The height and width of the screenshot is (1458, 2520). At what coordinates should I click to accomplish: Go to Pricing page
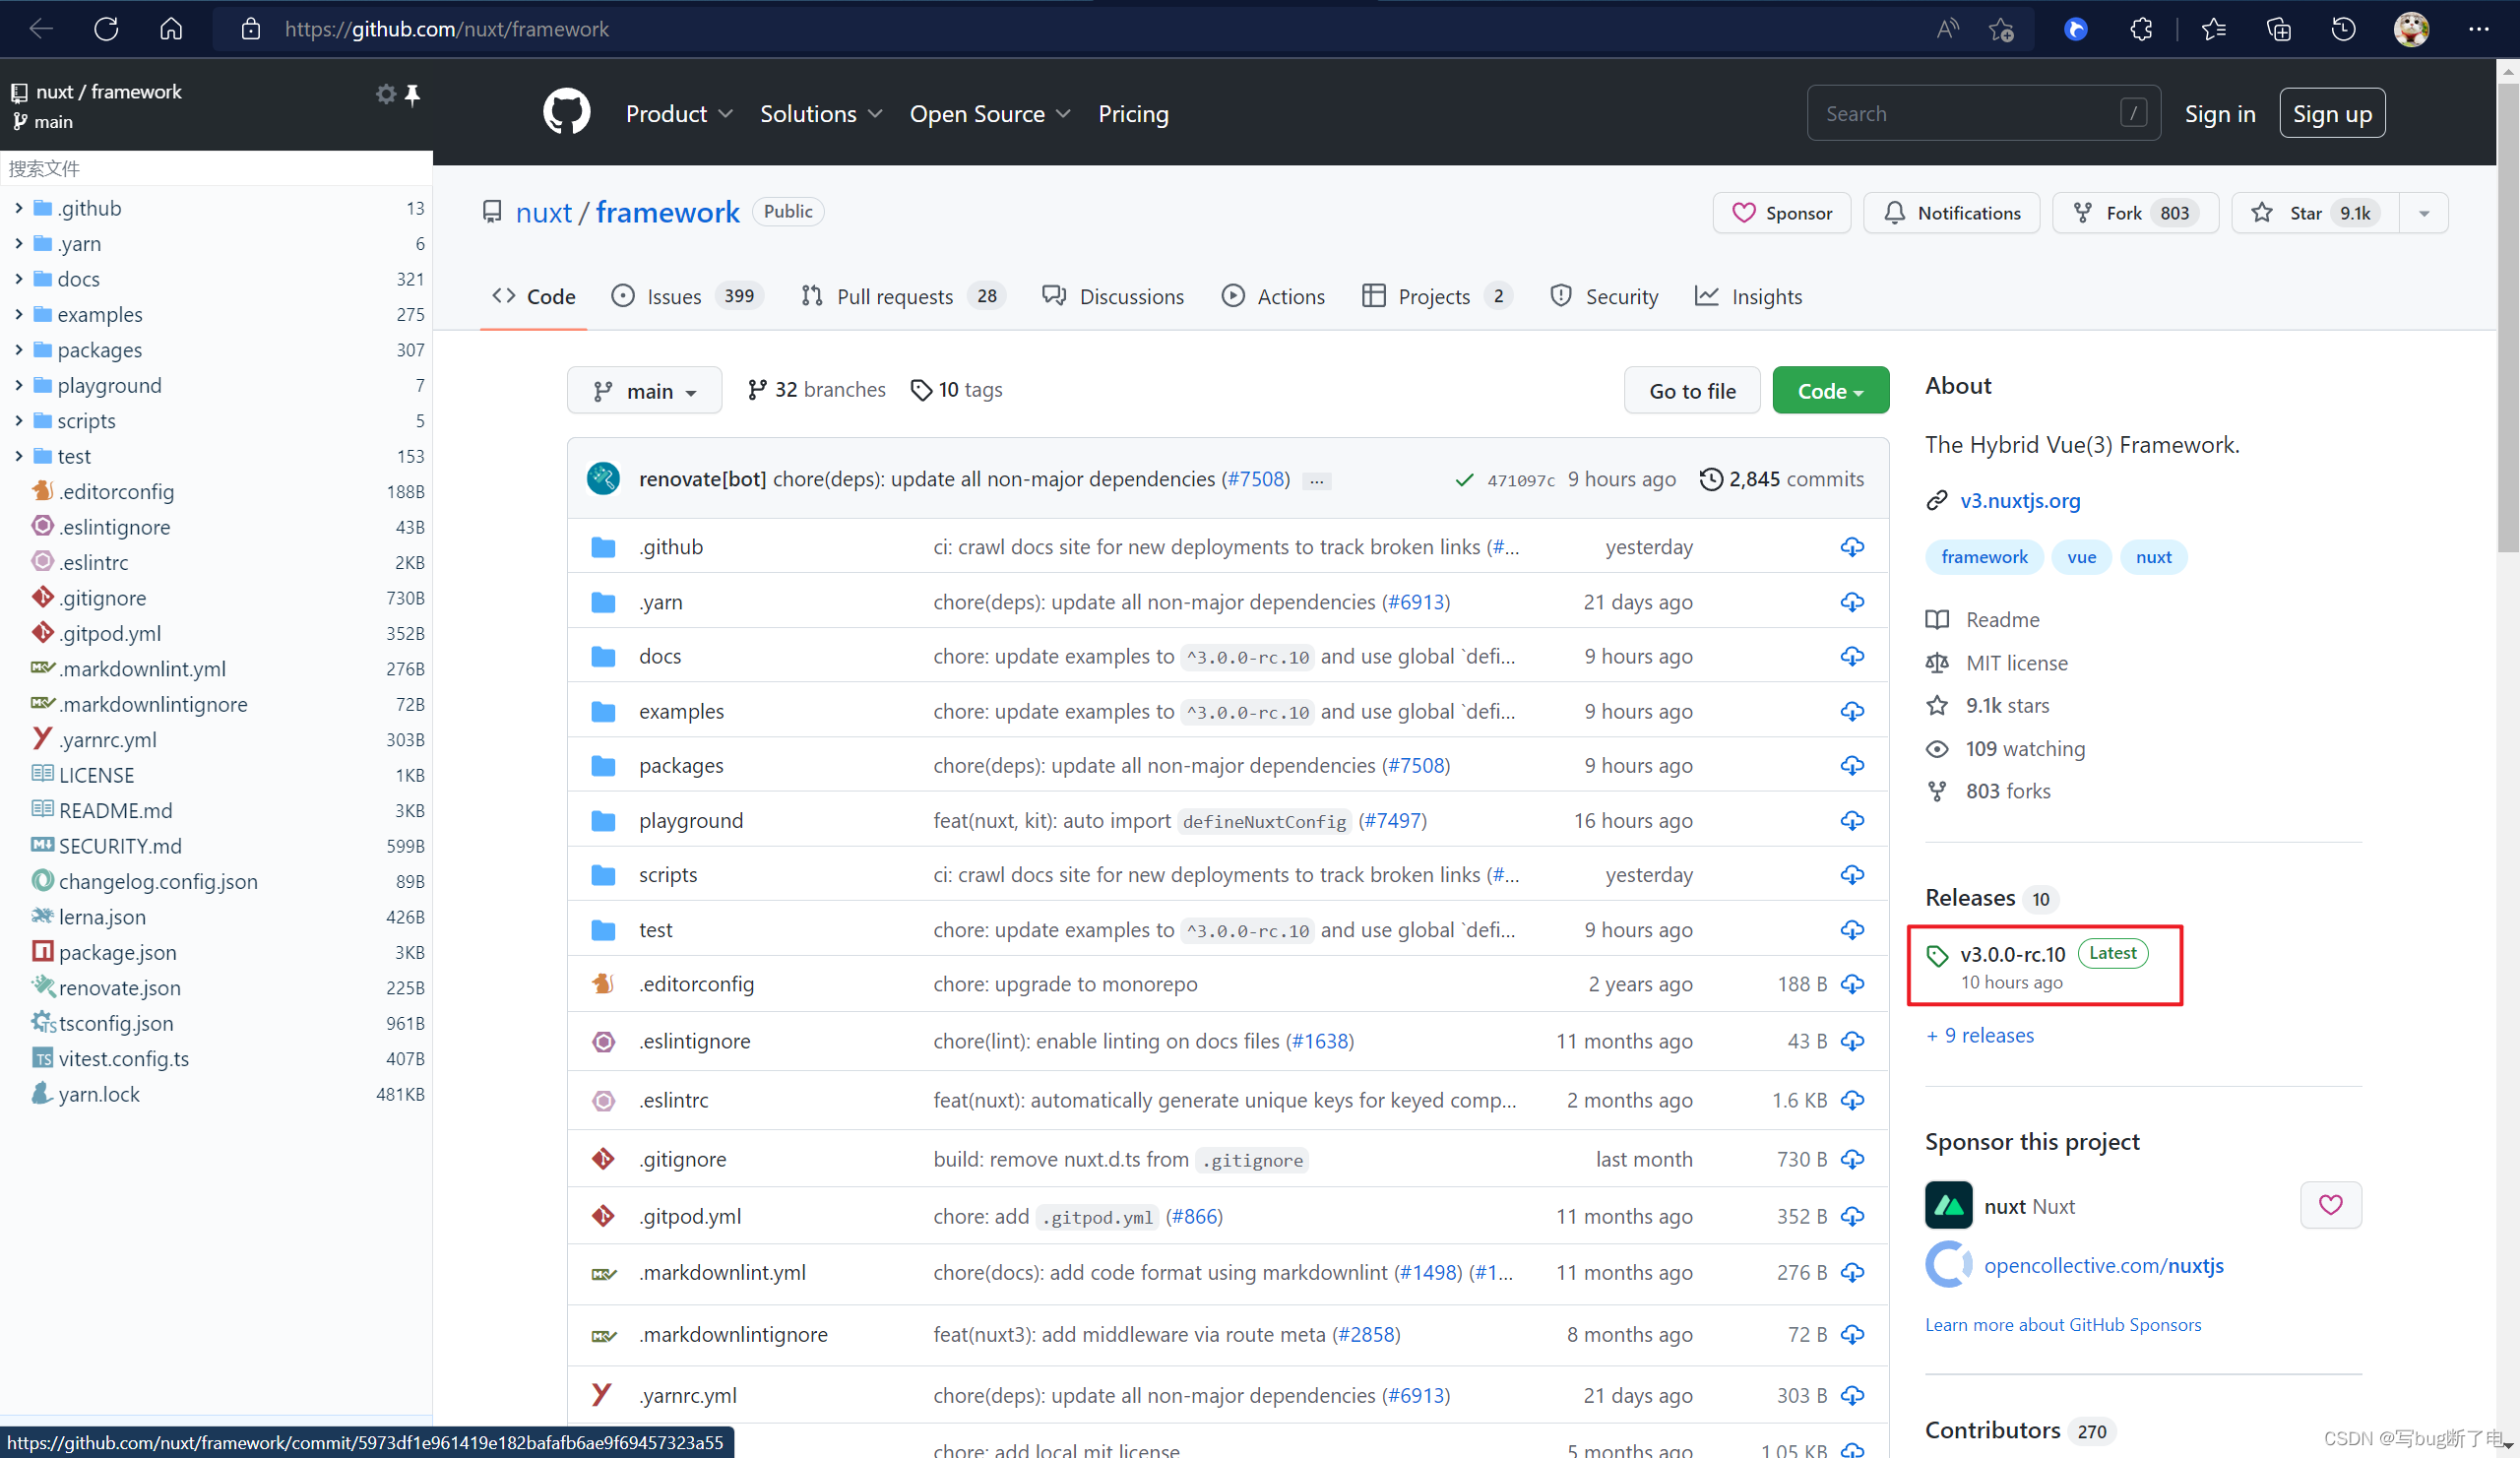click(x=1133, y=114)
